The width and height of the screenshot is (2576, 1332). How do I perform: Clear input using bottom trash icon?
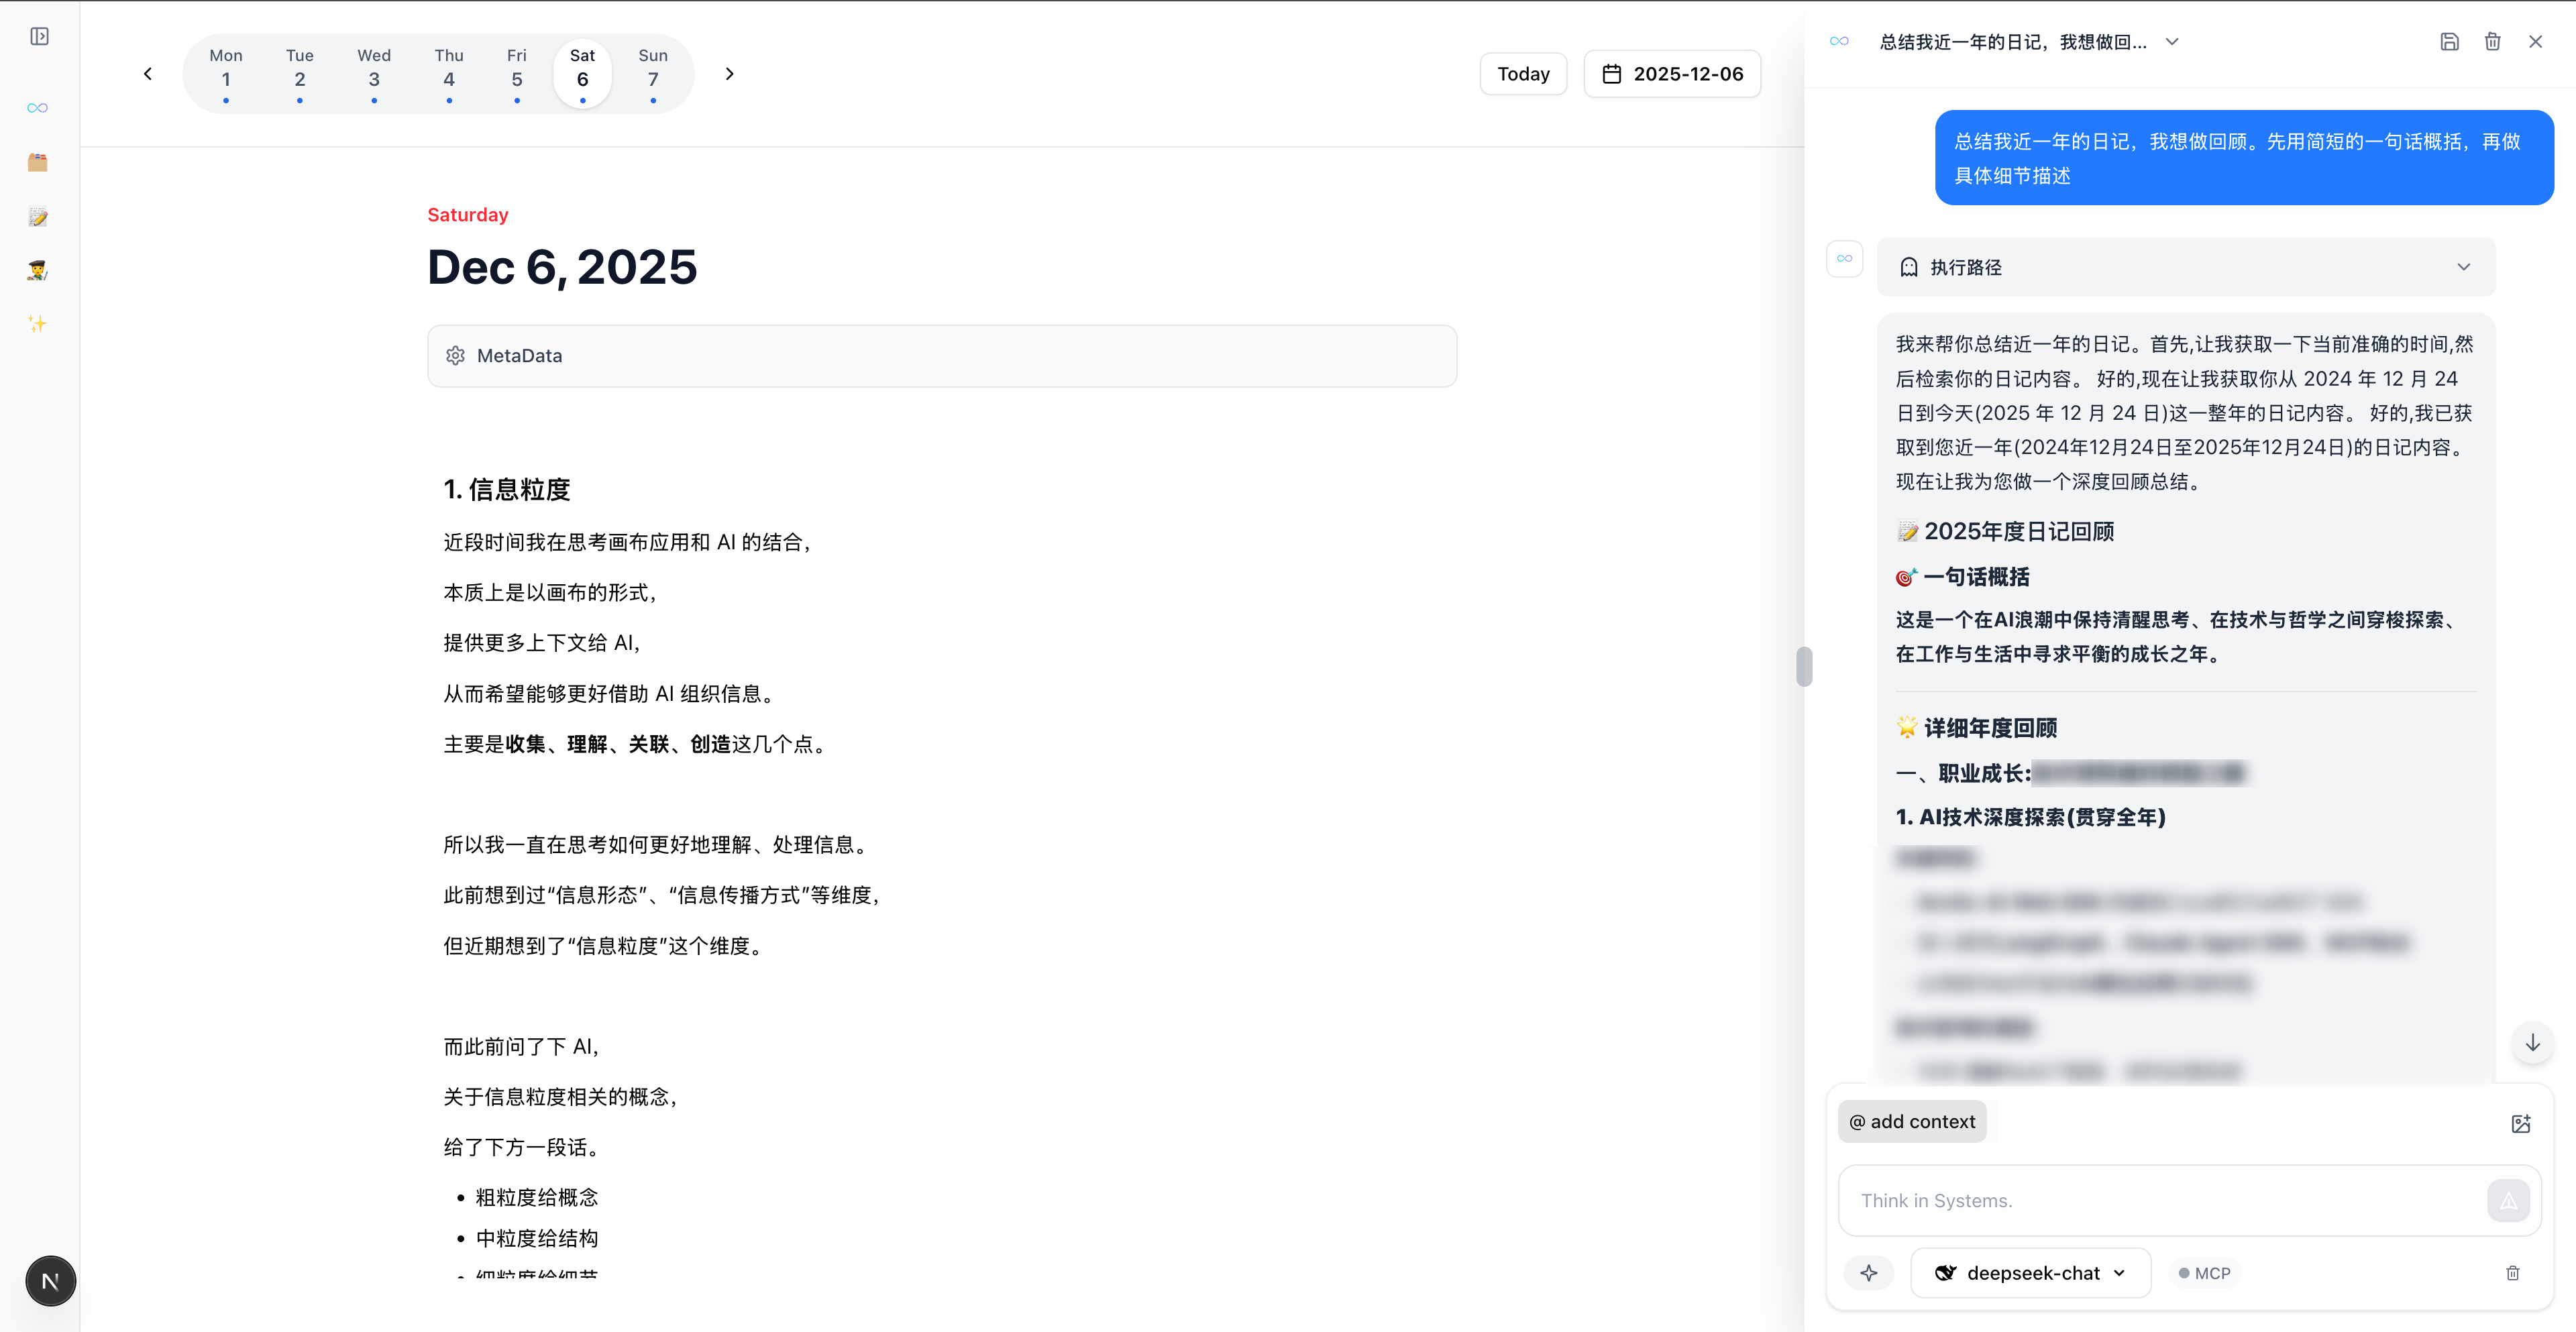(x=2512, y=1273)
